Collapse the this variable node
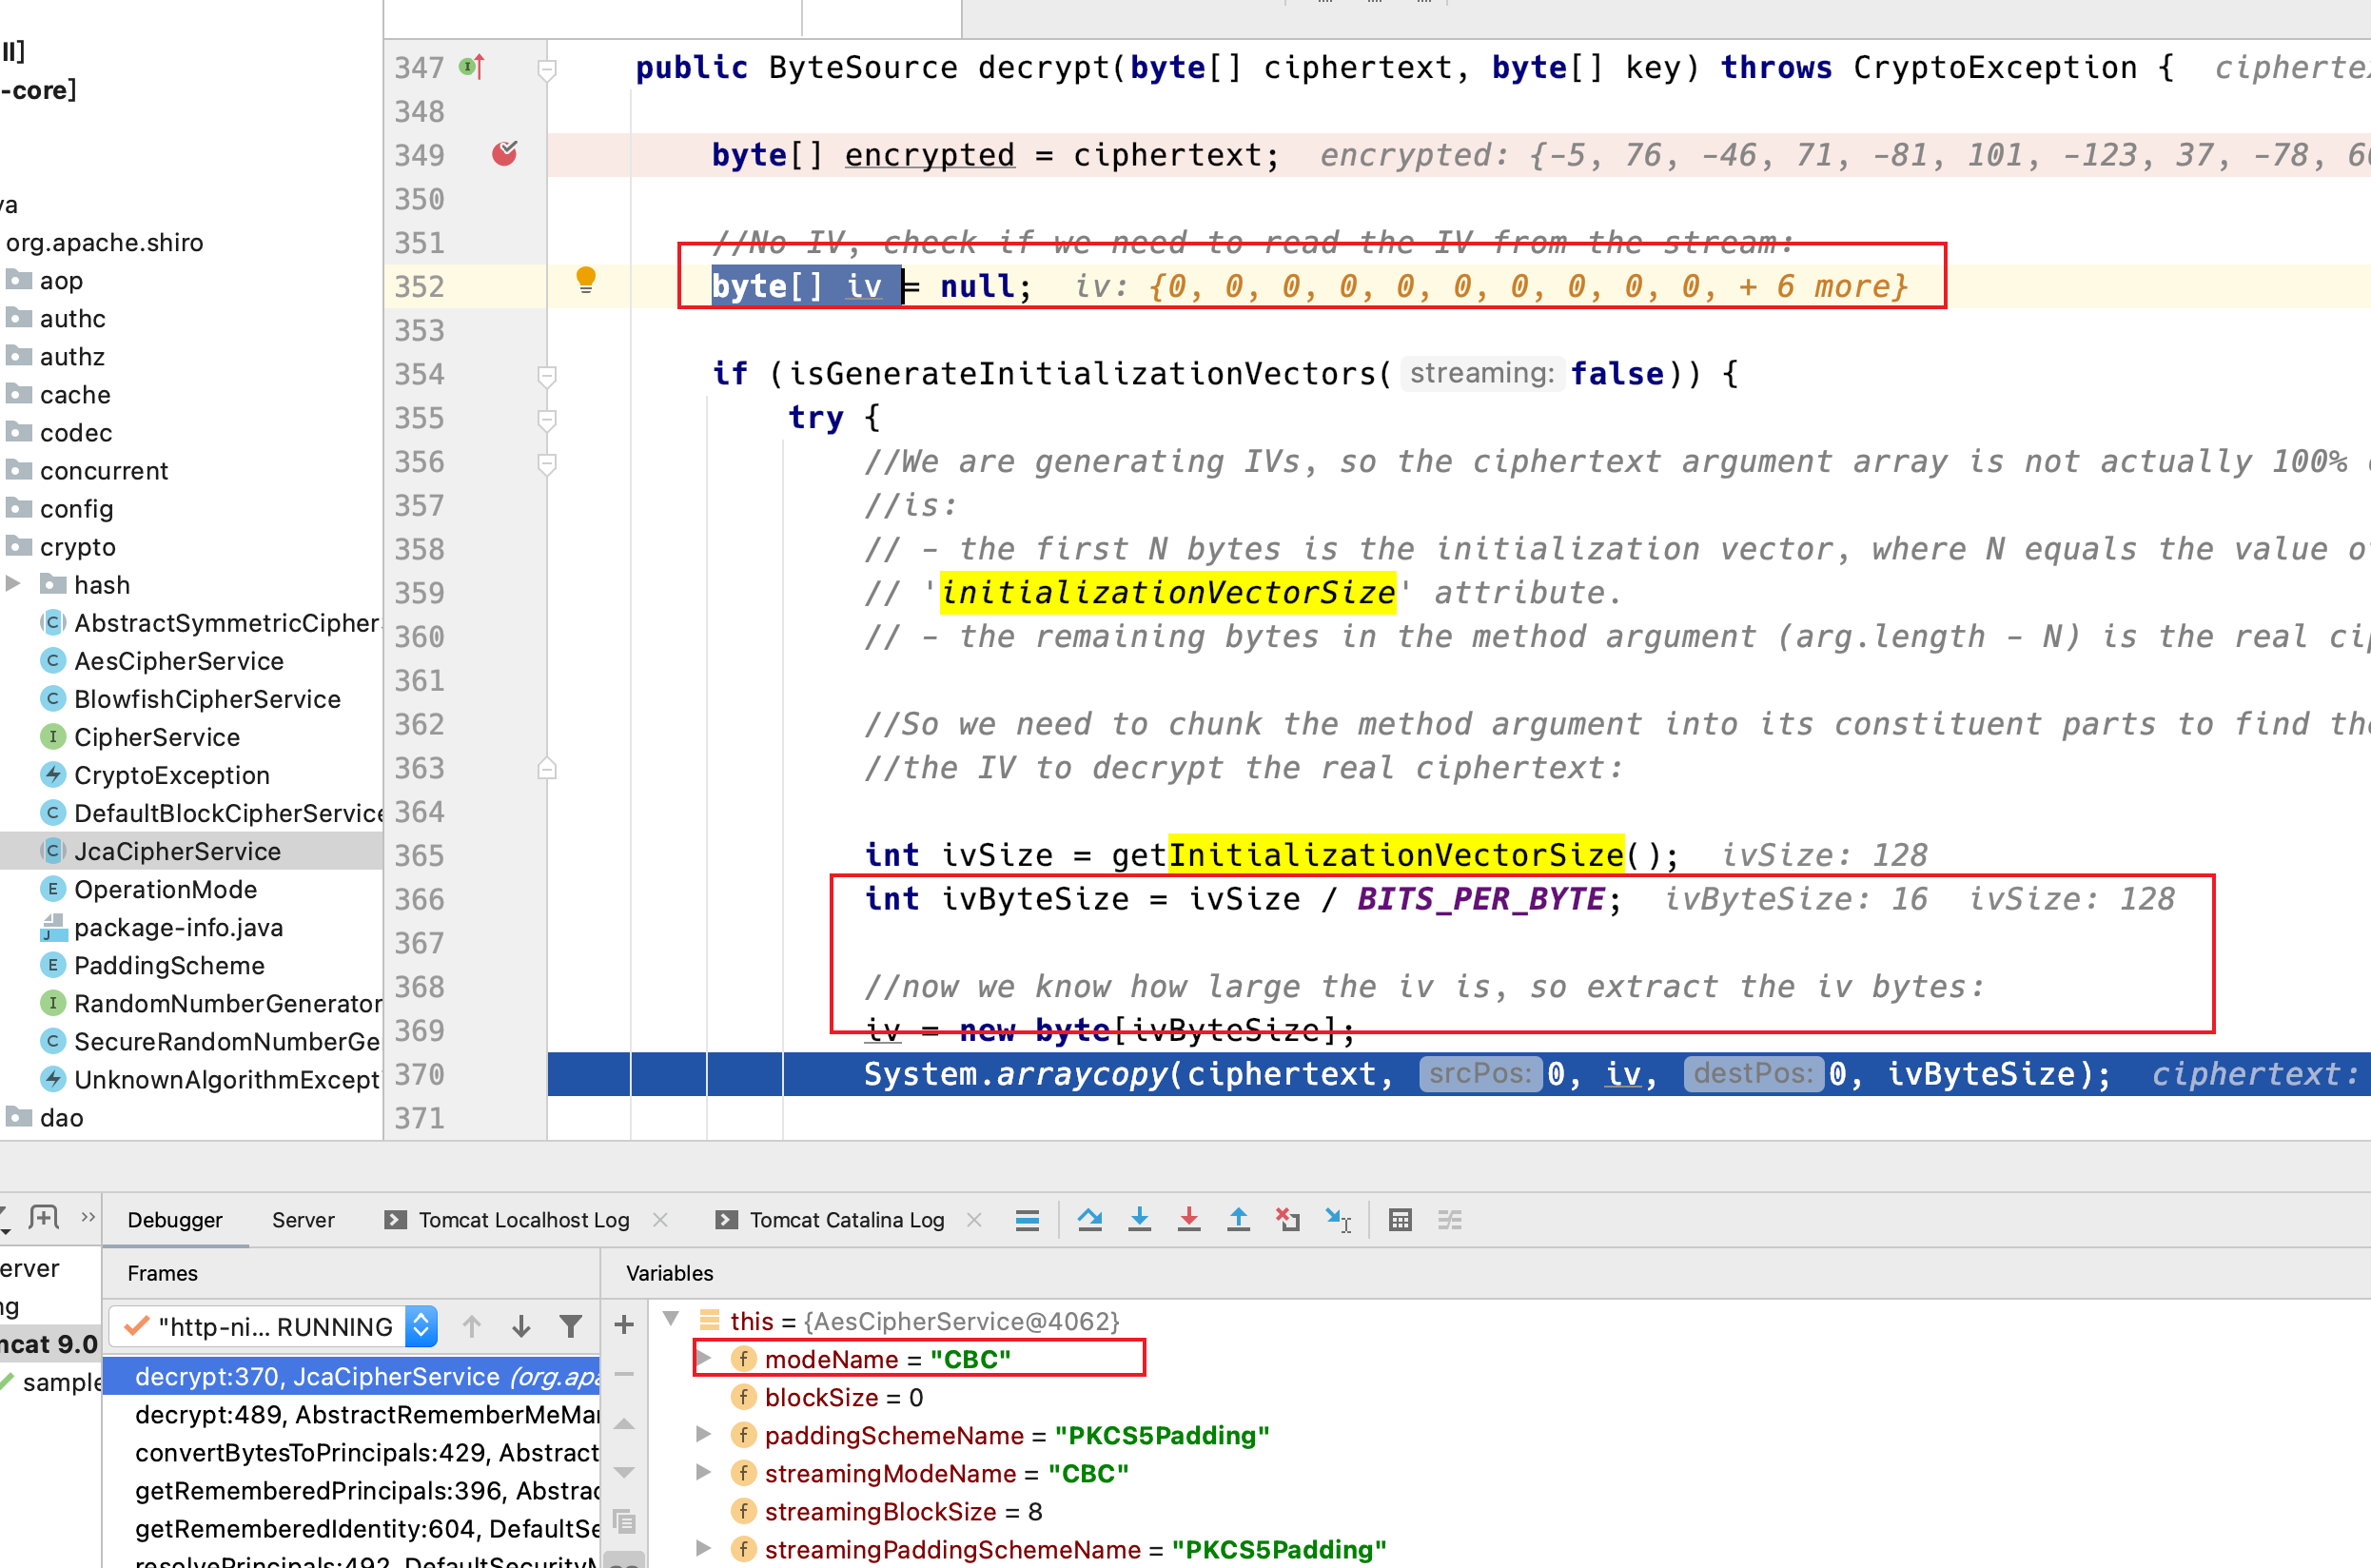Viewport: 2371px width, 1568px height. coord(672,1320)
